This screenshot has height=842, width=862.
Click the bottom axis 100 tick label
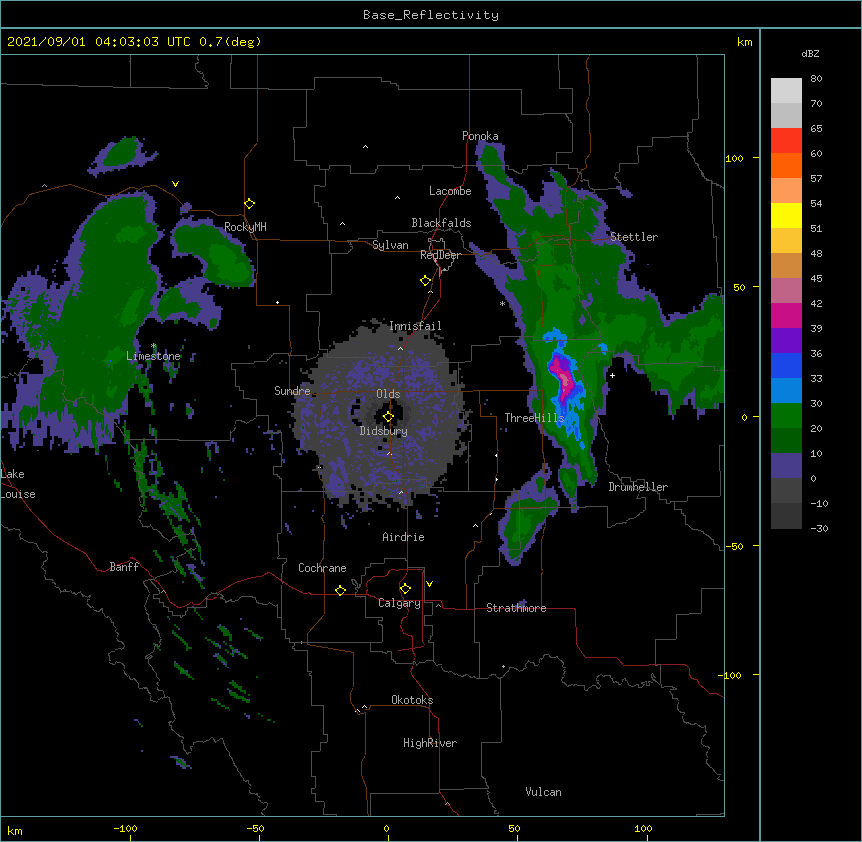tap(643, 828)
